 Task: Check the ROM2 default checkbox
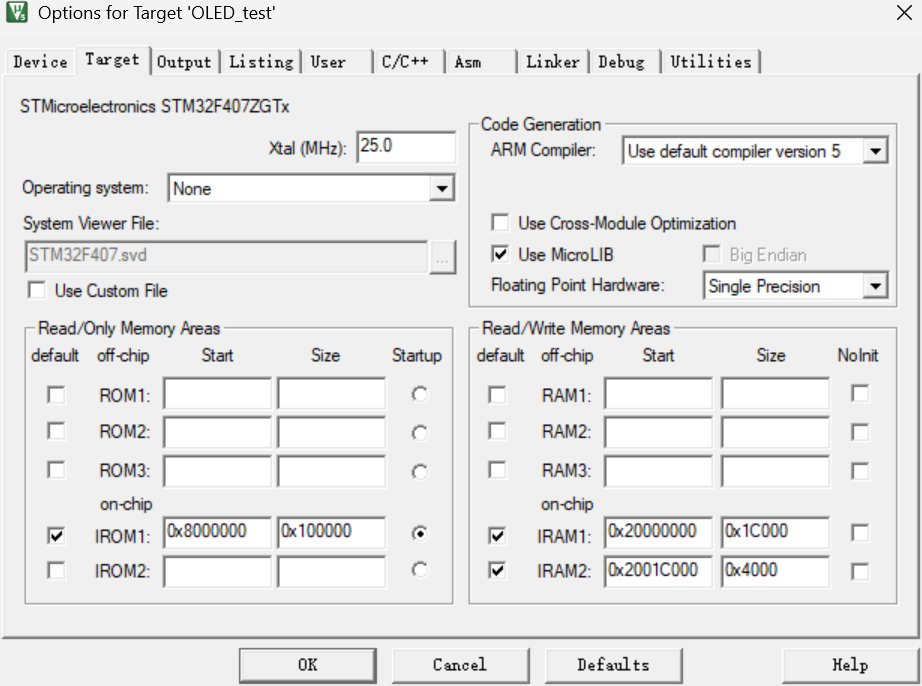[56, 431]
